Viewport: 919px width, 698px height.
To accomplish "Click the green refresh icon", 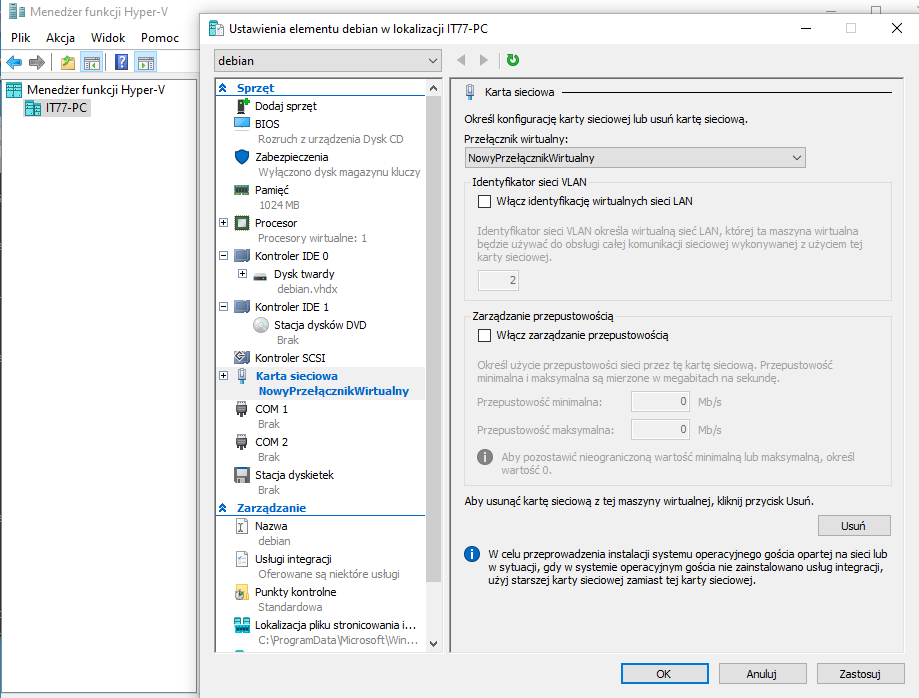I will (513, 60).
